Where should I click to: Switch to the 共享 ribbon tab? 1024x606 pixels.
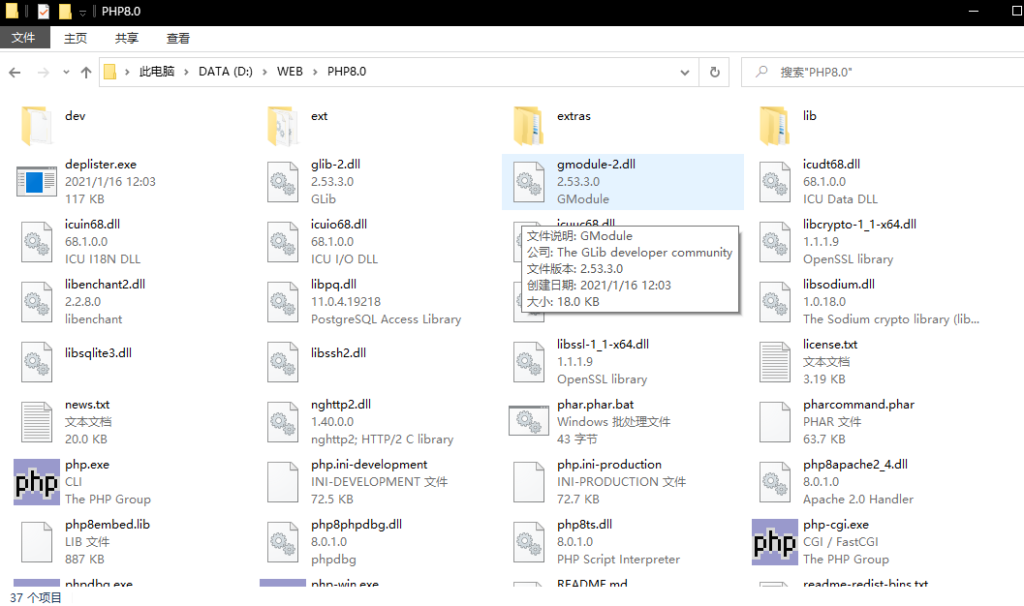point(127,39)
